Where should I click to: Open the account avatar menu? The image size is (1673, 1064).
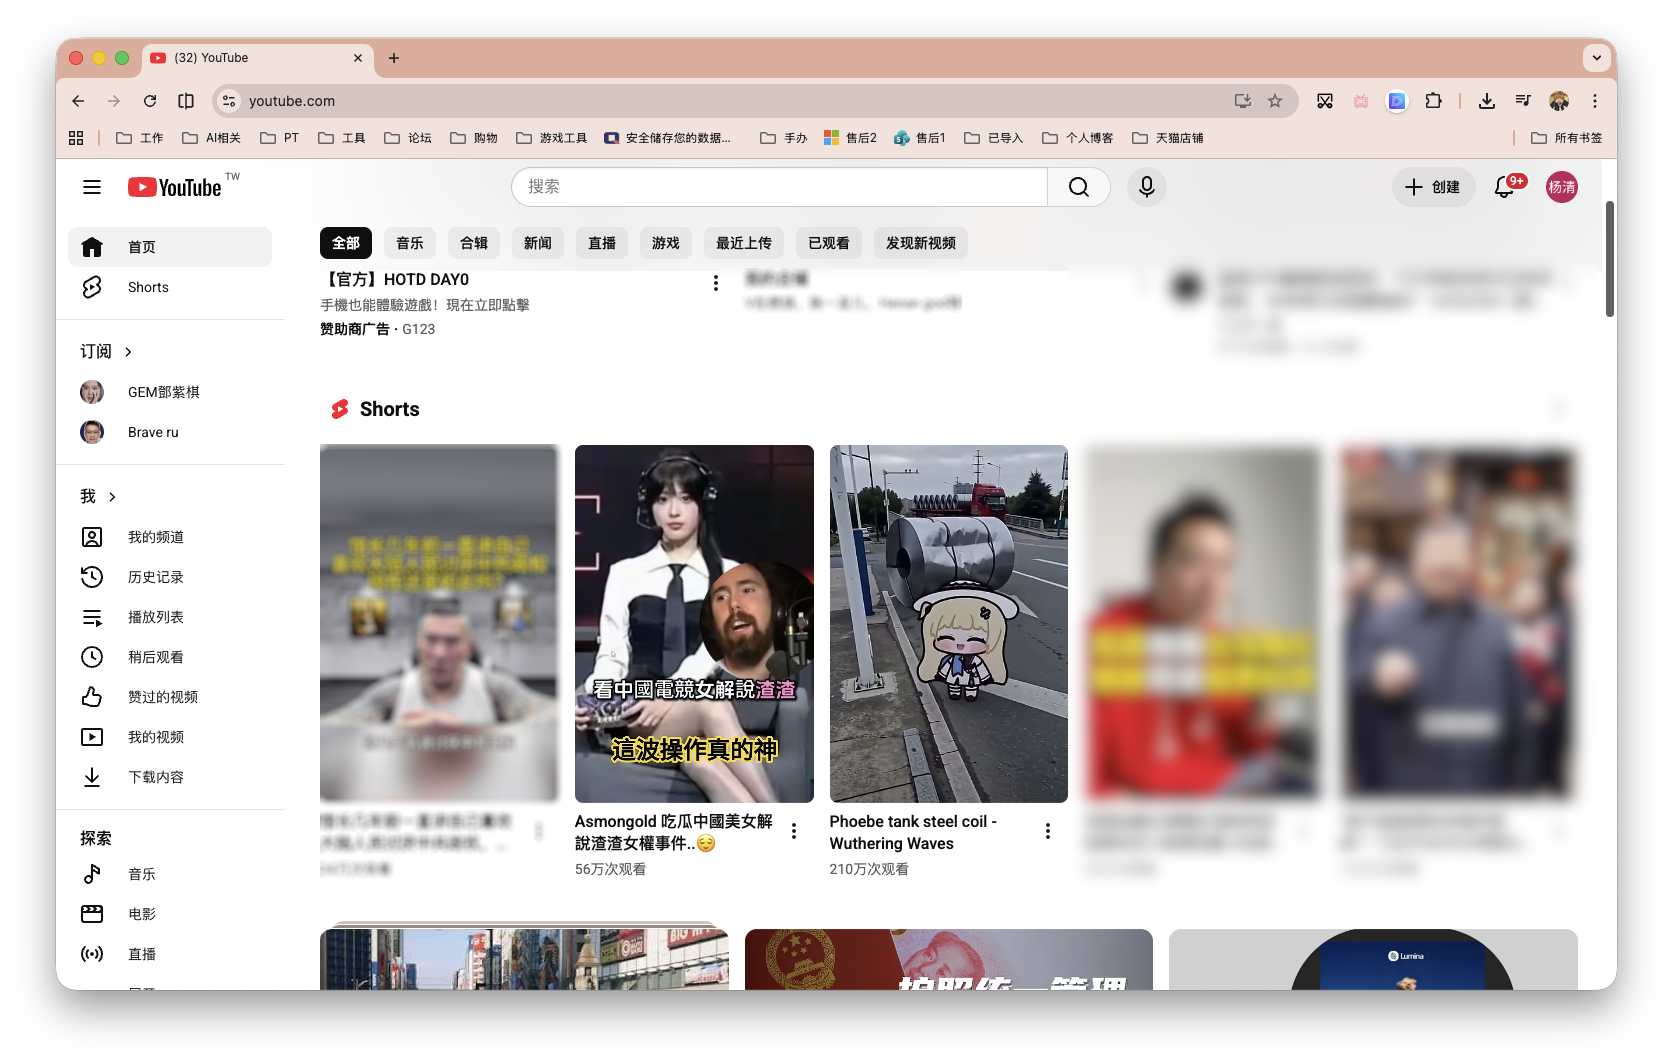tap(1562, 187)
